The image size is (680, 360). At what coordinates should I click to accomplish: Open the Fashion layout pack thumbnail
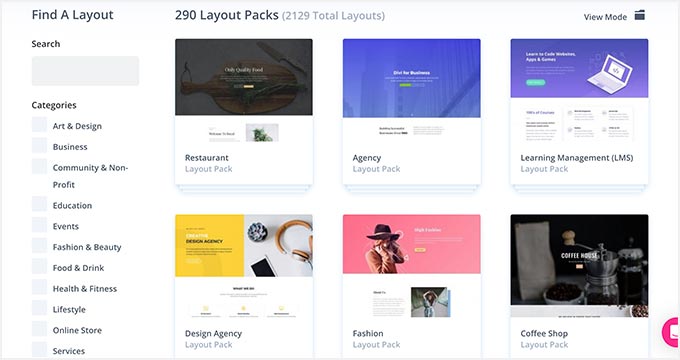coord(412,266)
